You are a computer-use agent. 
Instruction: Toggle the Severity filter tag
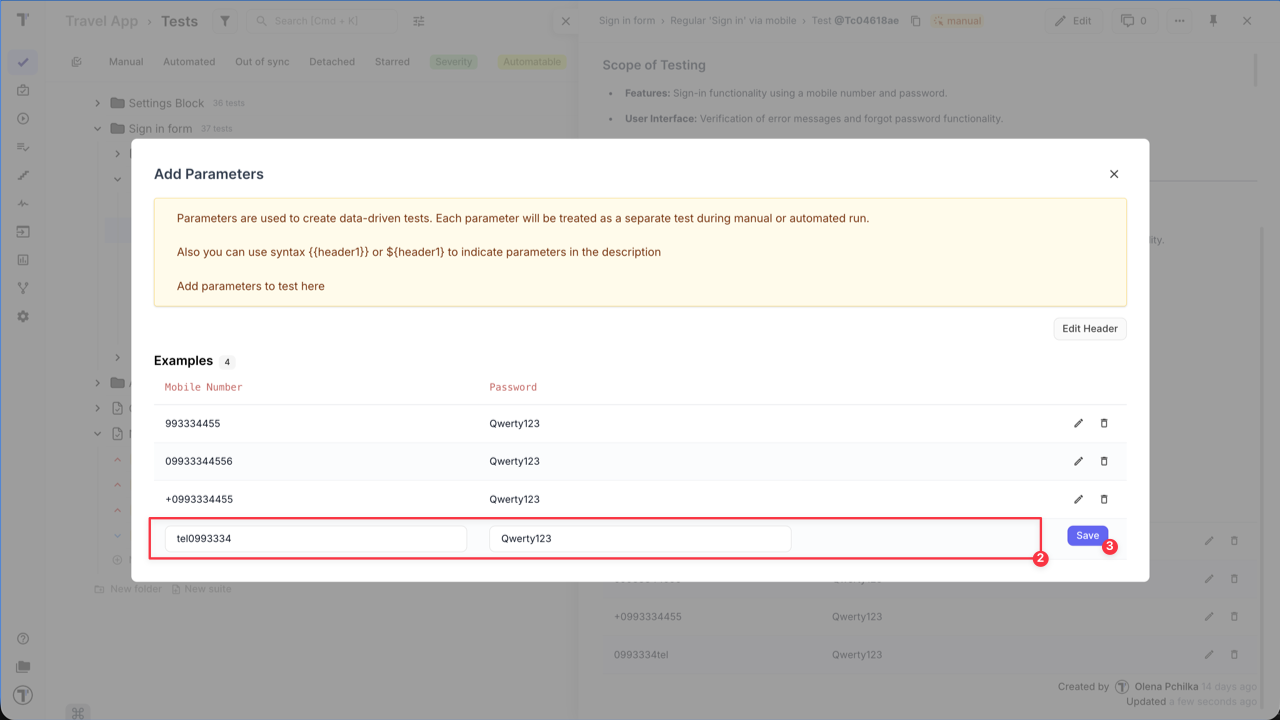[x=453, y=62]
